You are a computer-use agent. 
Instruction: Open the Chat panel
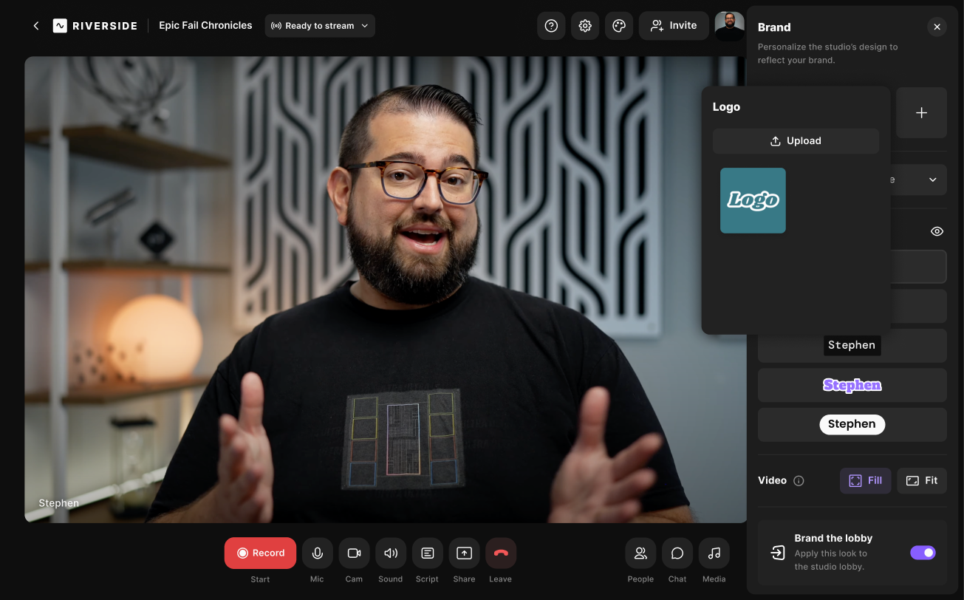[677, 552]
